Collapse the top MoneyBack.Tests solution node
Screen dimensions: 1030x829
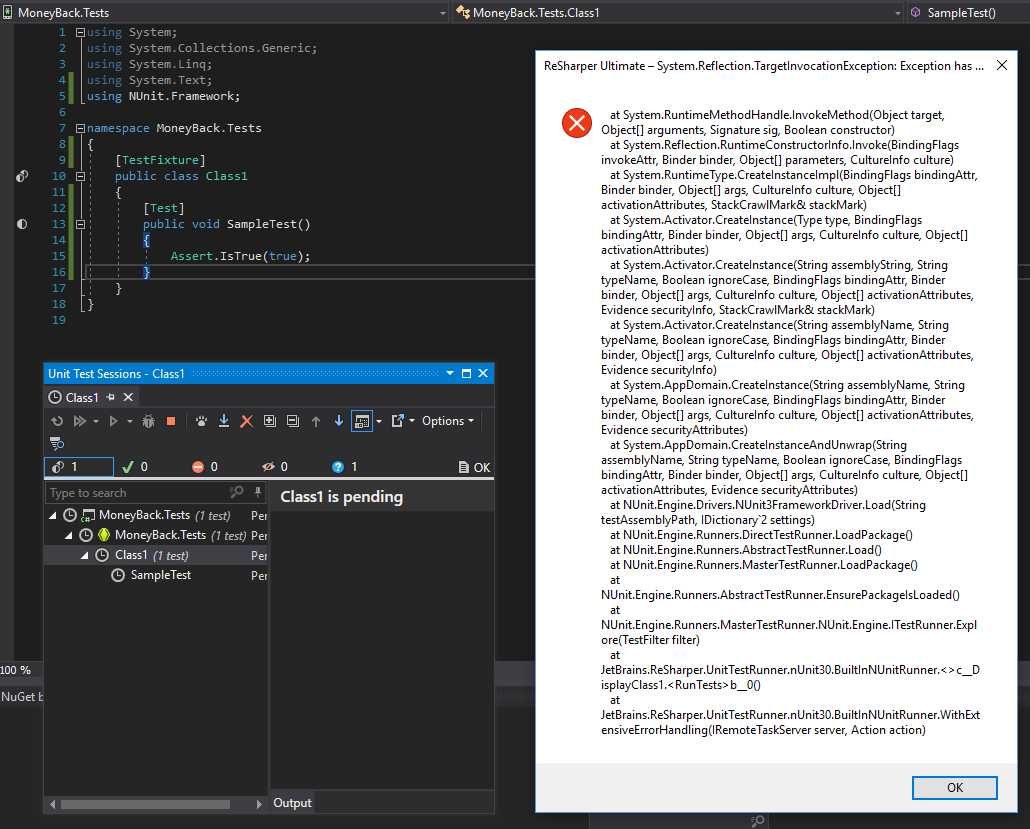click(x=53, y=516)
